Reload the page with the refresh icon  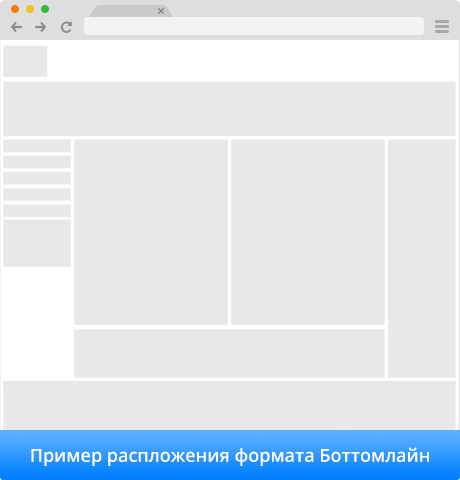pos(66,27)
